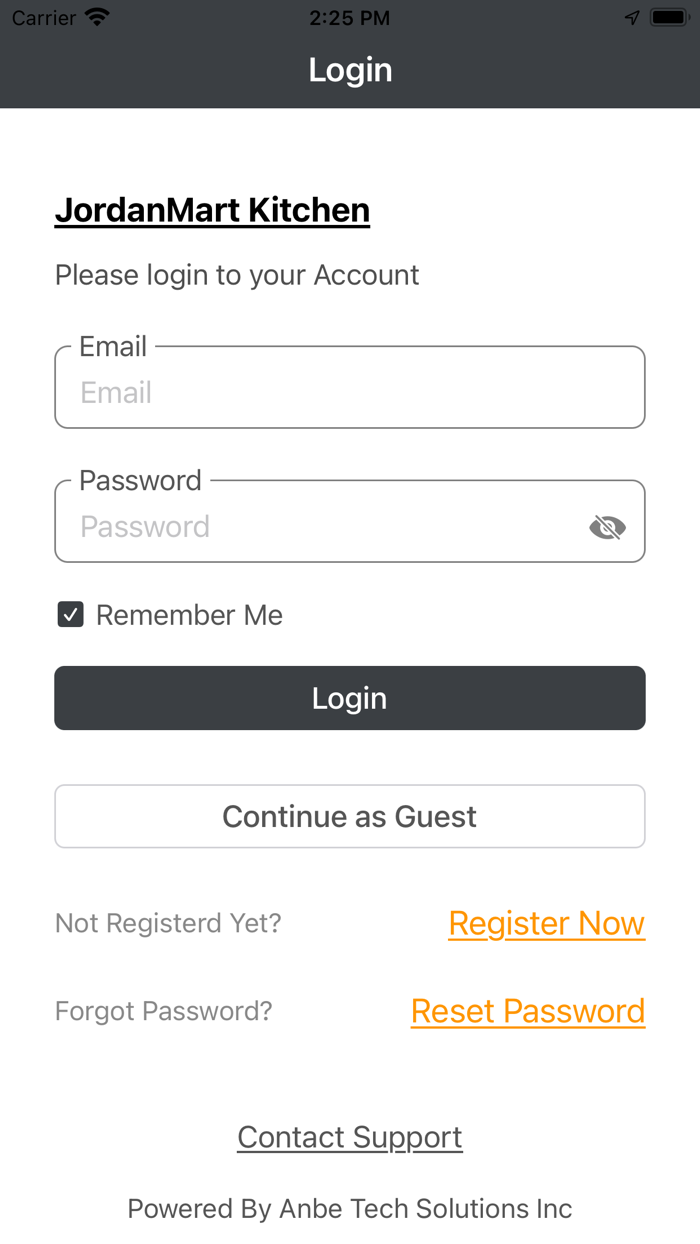This screenshot has height=1244, width=700.
Task: Tap the location arrow status icon
Action: (x=632, y=17)
